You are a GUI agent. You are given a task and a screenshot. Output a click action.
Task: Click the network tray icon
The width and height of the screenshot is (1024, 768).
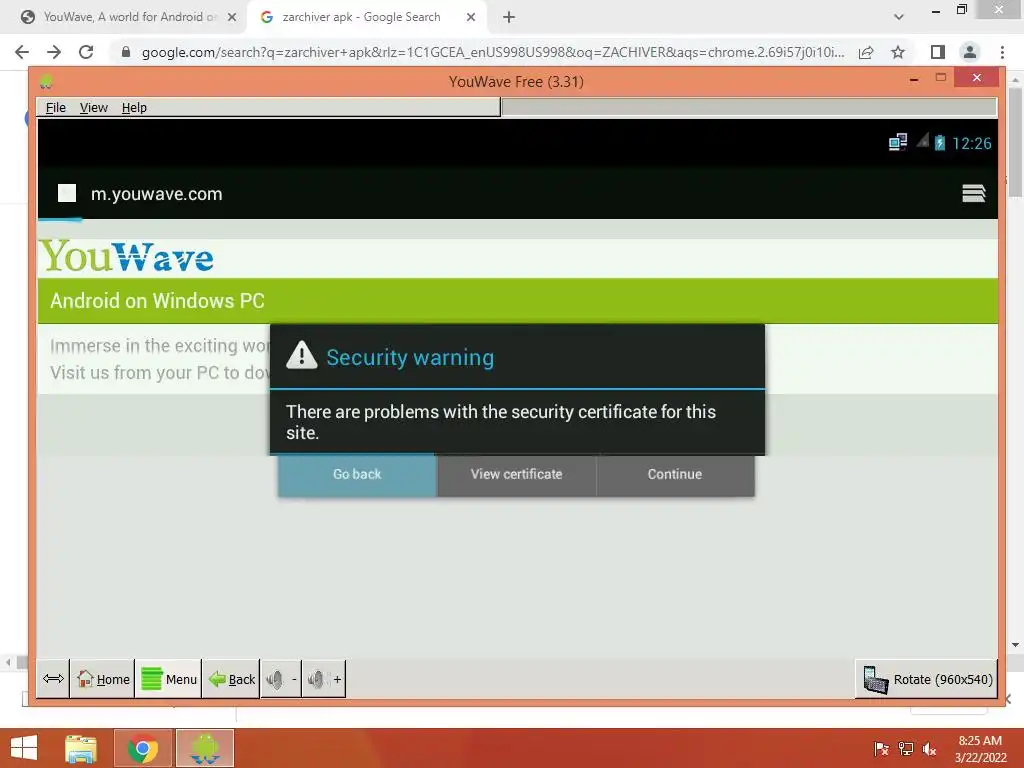pyautogui.click(x=905, y=749)
